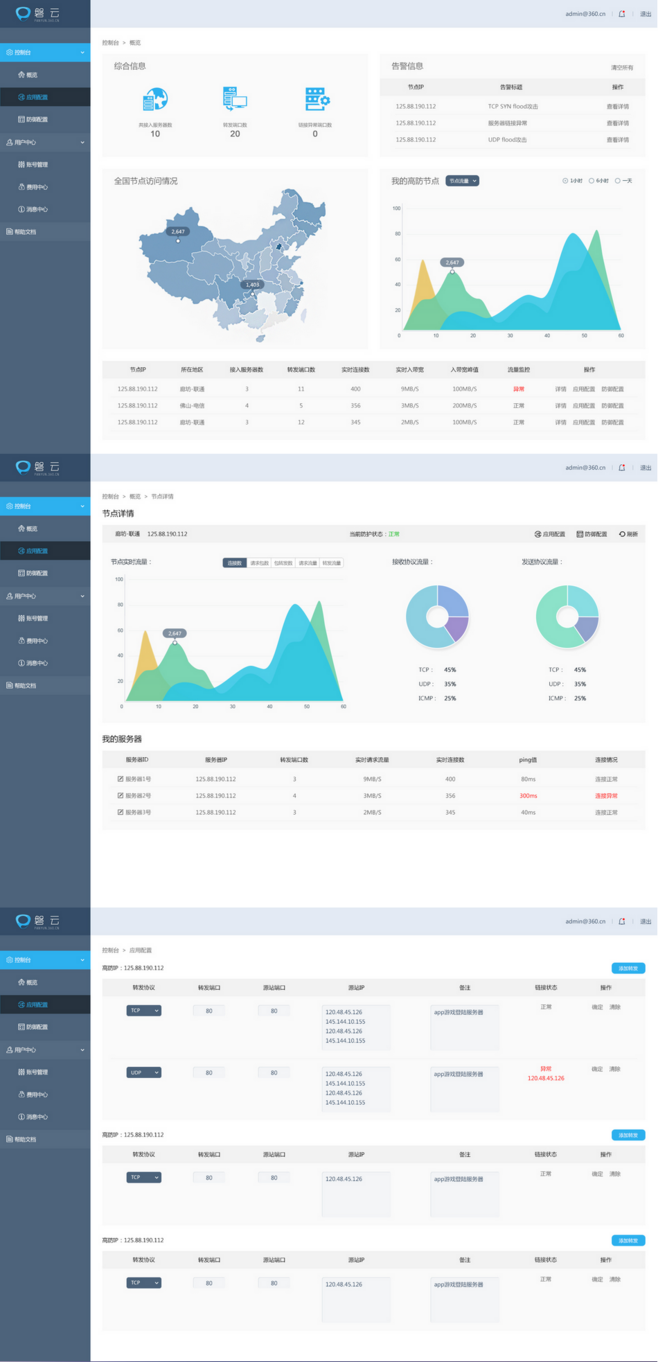Image resolution: width=658 pixels, height=1362 pixels.
Task: Click the abnormal link ports gear icon
Action: click(x=316, y=99)
